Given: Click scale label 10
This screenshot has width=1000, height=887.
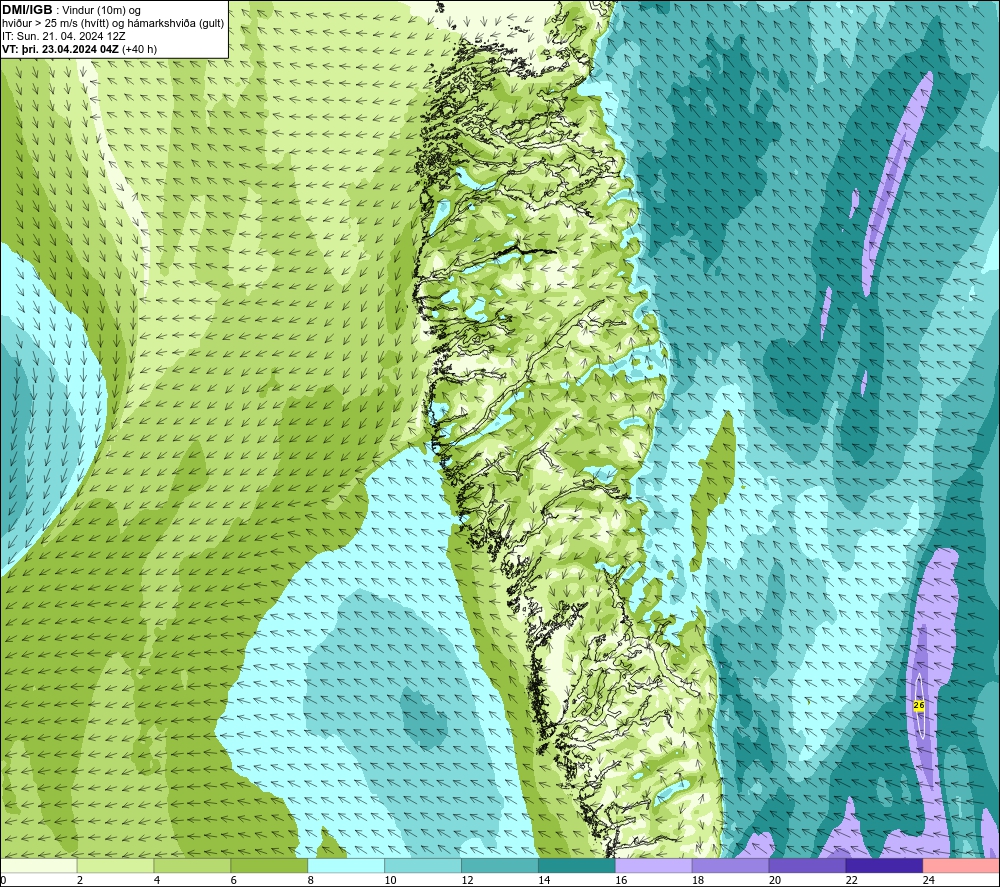Looking at the screenshot, I should [390, 880].
